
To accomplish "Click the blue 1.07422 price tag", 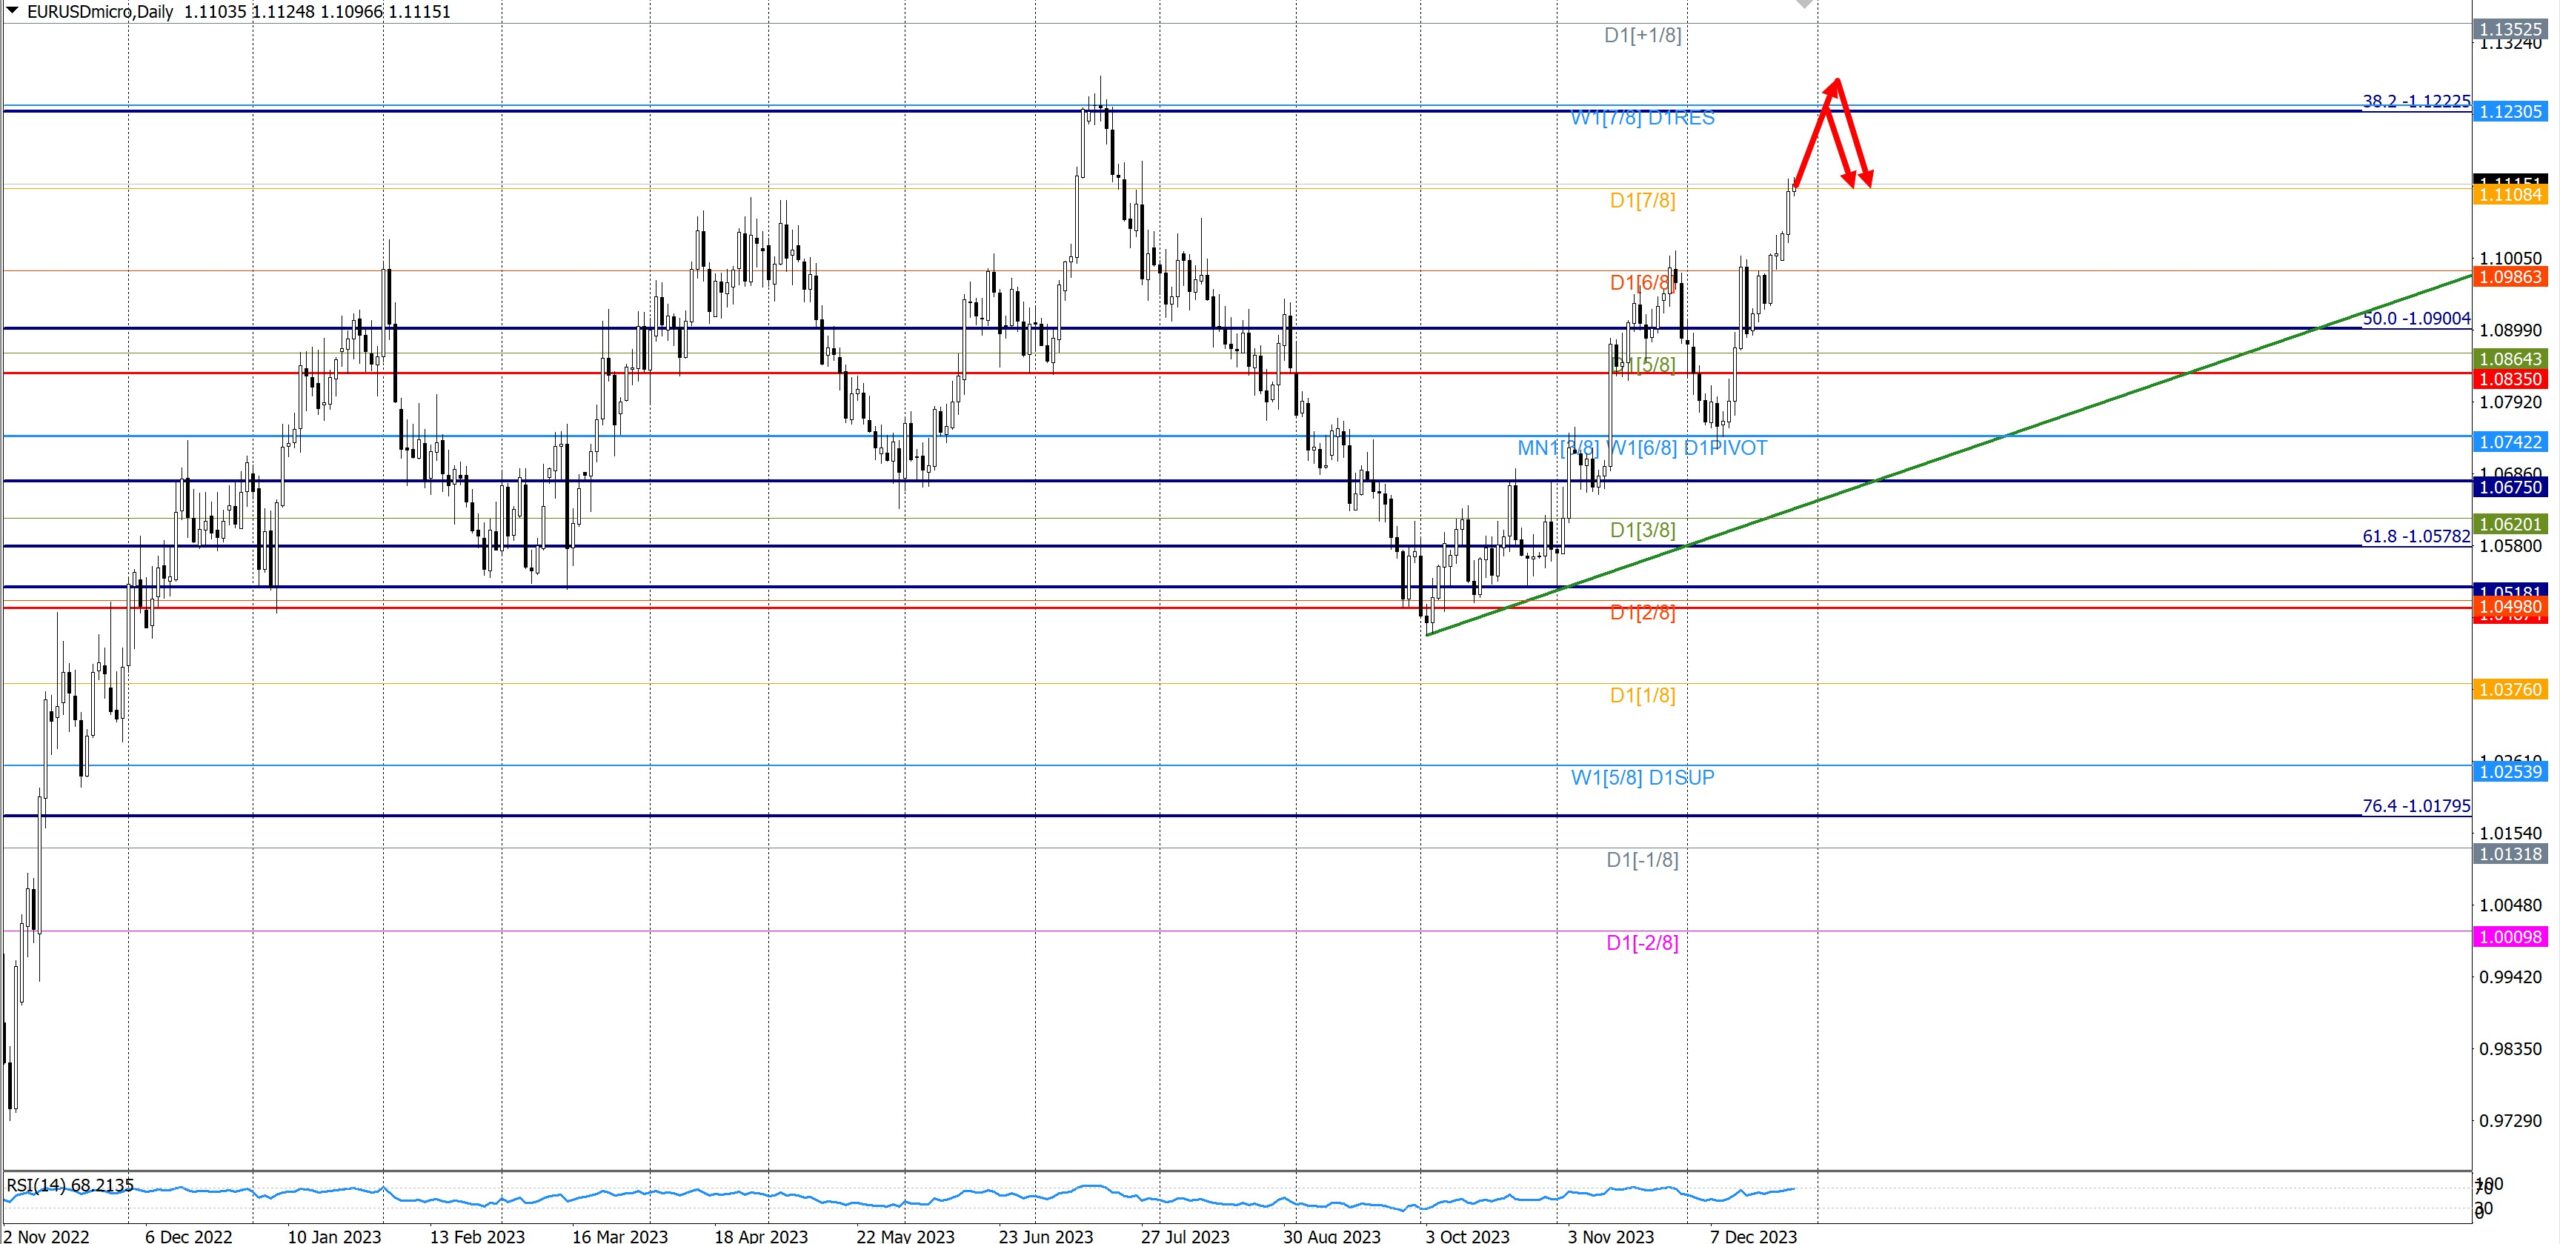I will pyautogui.click(x=2510, y=442).
